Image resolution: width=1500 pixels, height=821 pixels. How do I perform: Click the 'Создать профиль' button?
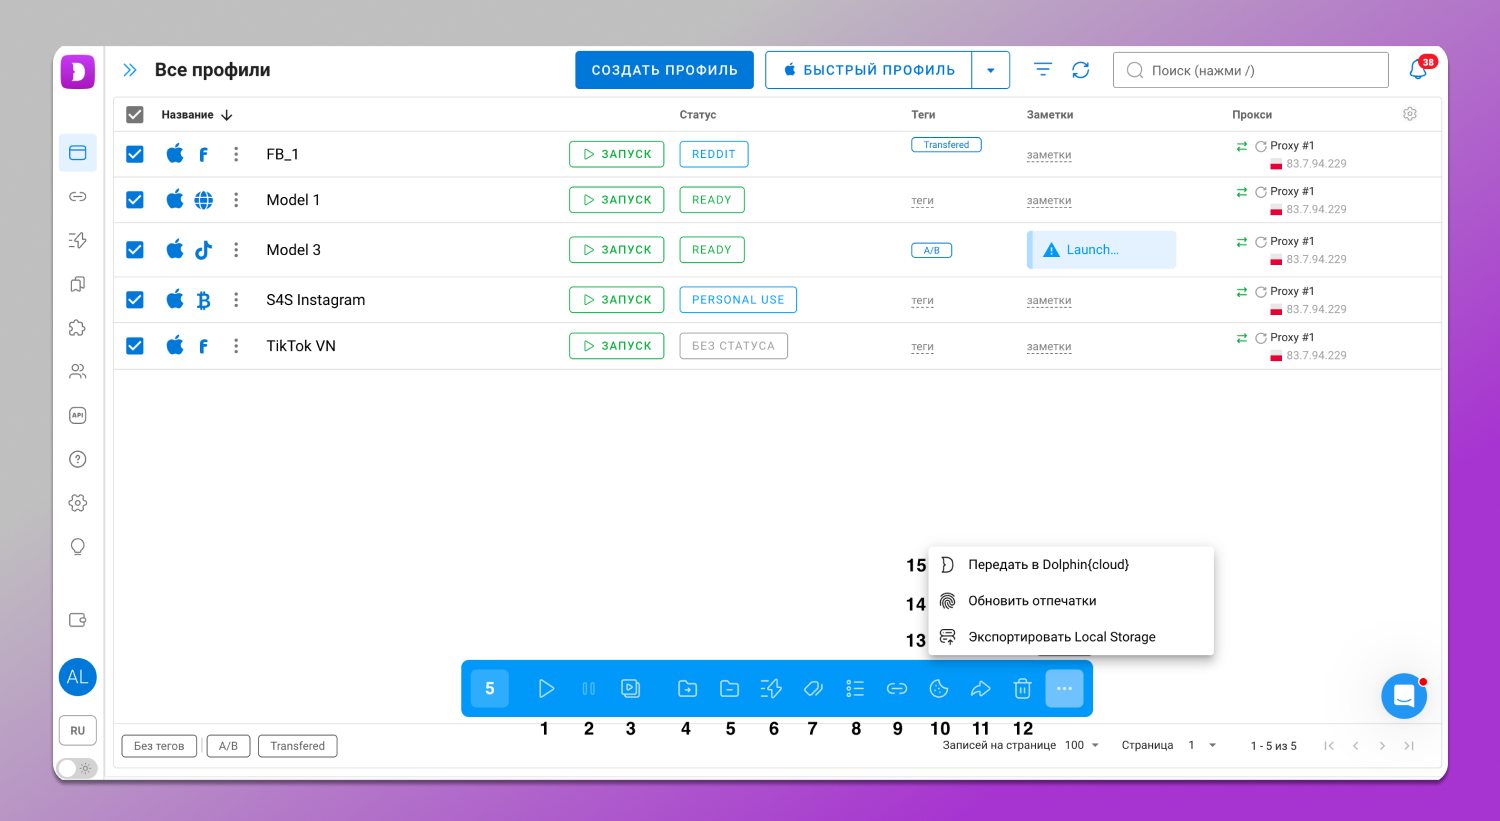click(x=664, y=70)
